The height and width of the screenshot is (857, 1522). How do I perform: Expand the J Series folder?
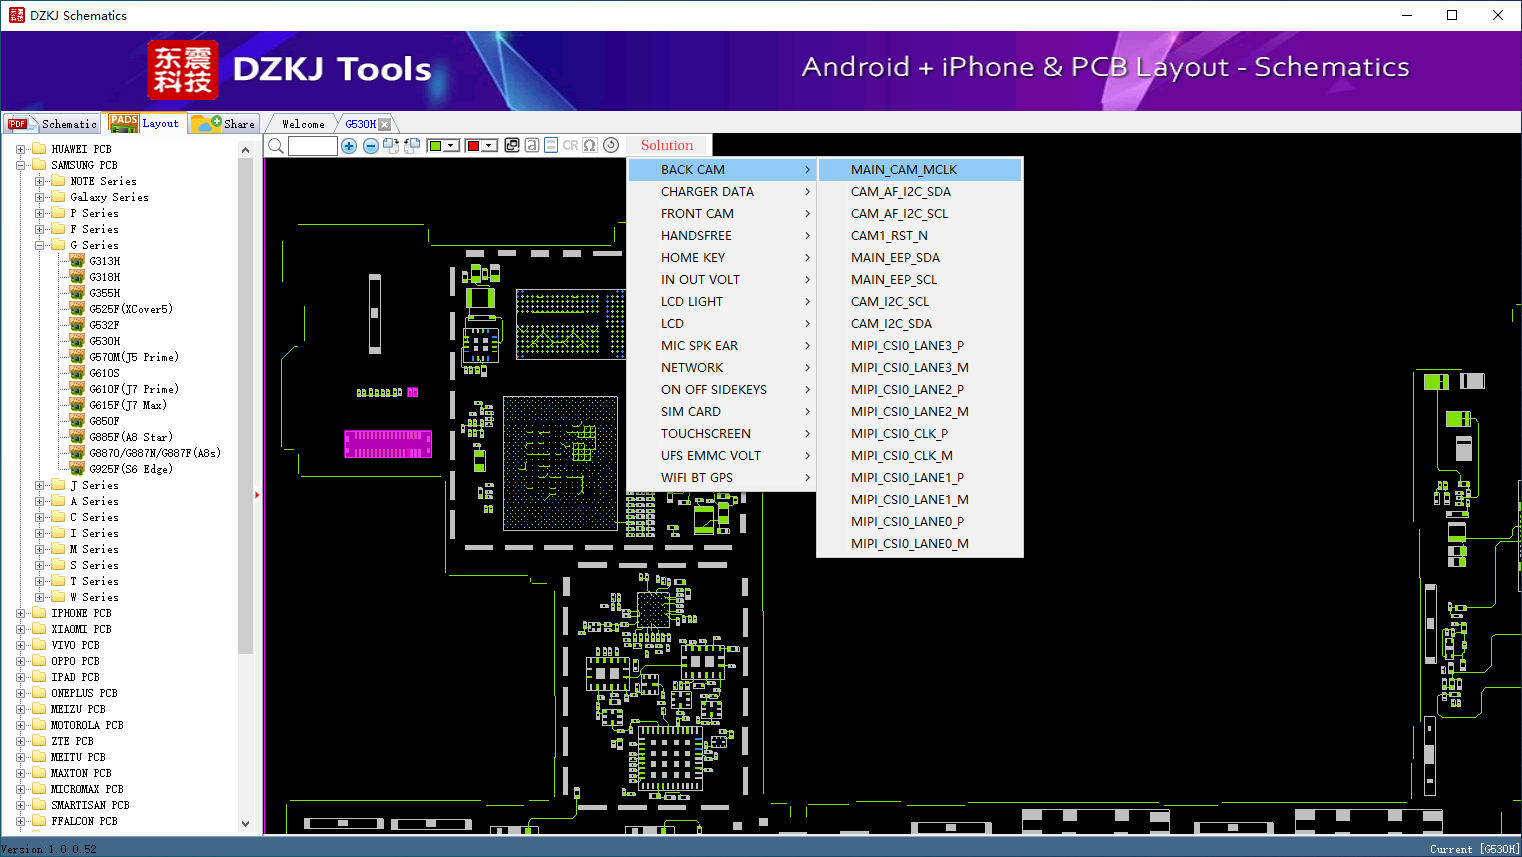point(40,485)
